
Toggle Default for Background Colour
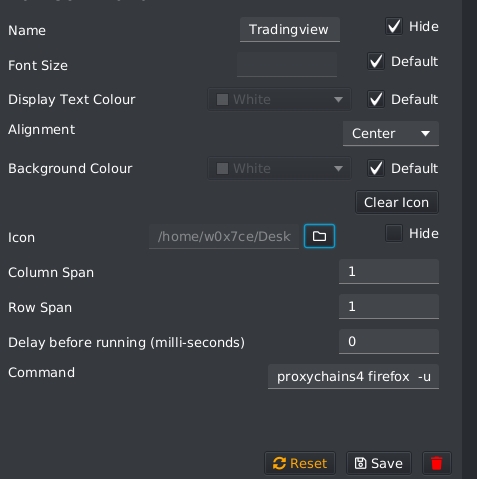click(376, 168)
